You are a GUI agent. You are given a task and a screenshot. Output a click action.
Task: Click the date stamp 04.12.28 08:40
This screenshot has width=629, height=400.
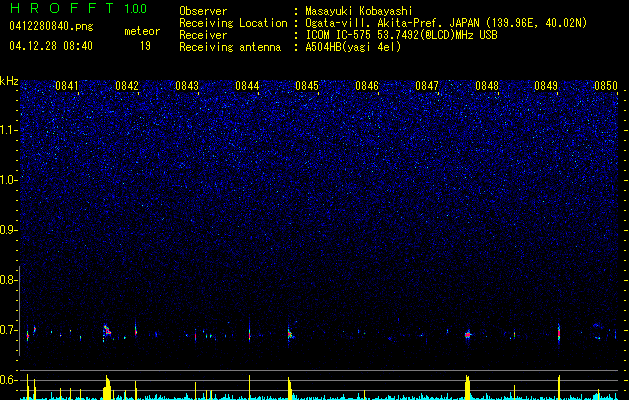pyautogui.click(x=51, y=46)
